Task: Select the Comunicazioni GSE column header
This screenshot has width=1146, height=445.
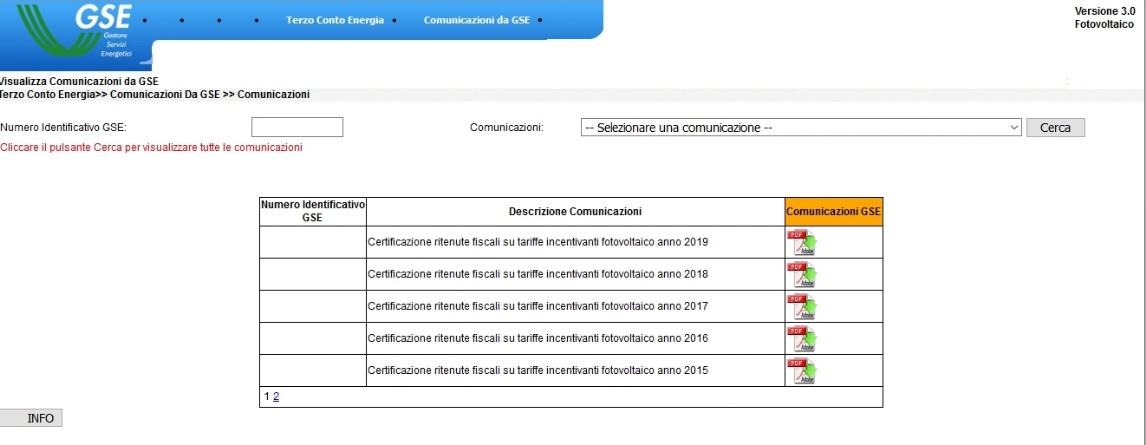Action: pyautogui.click(x=834, y=212)
